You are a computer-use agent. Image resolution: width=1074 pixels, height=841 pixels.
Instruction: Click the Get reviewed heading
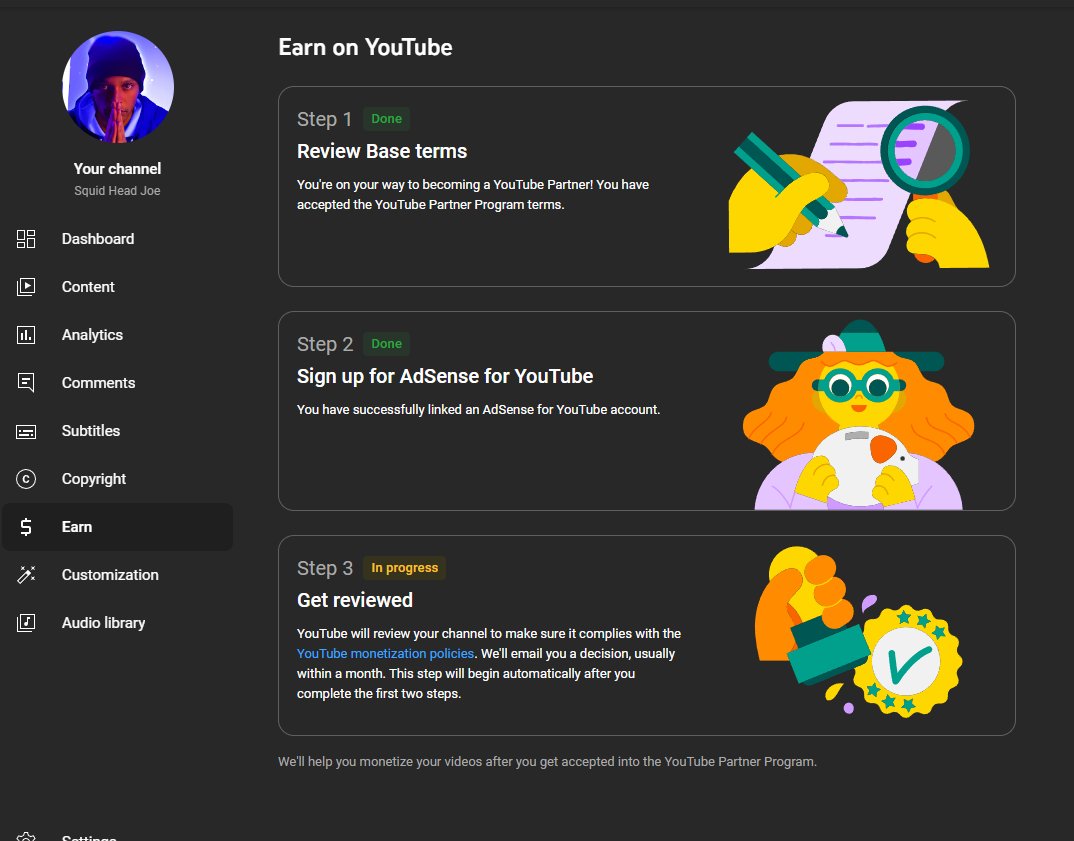click(355, 600)
